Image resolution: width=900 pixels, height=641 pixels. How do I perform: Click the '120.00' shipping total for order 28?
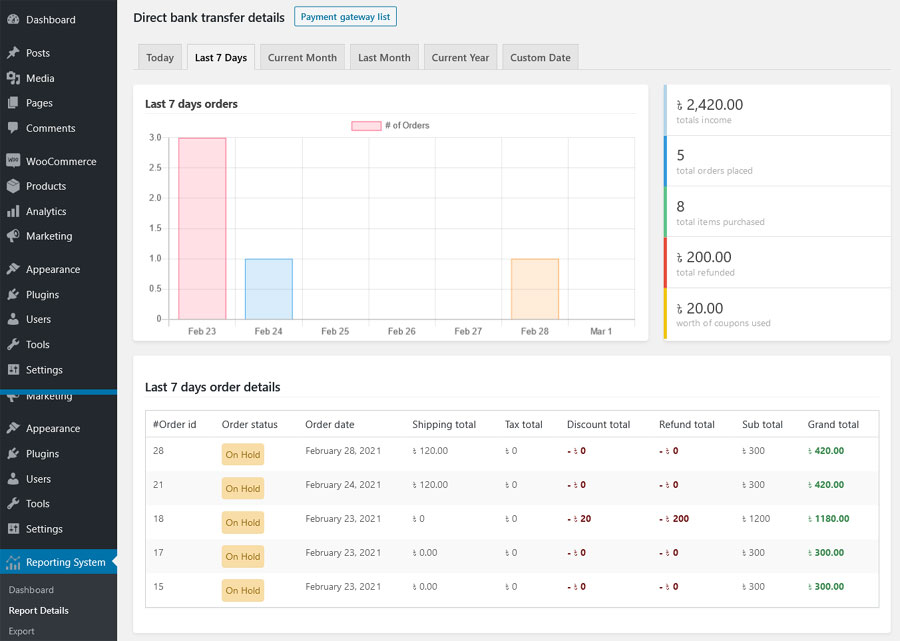click(430, 451)
